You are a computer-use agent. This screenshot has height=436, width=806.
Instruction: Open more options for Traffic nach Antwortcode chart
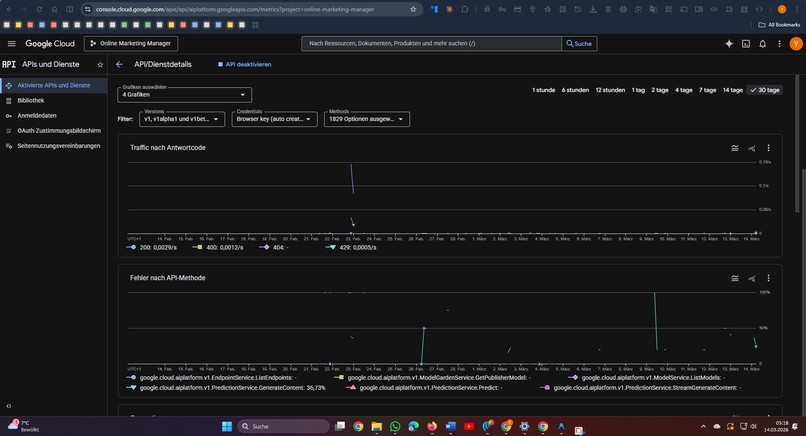pyautogui.click(x=768, y=148)
